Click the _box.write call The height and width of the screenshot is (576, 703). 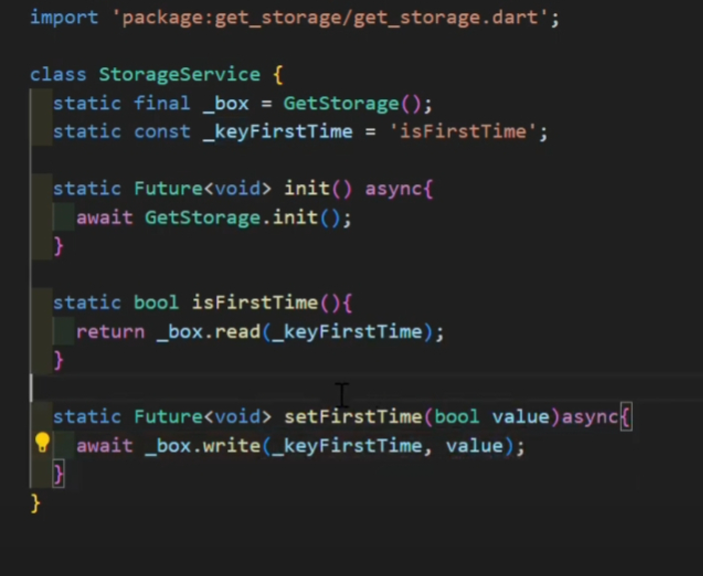pos(203,446)
